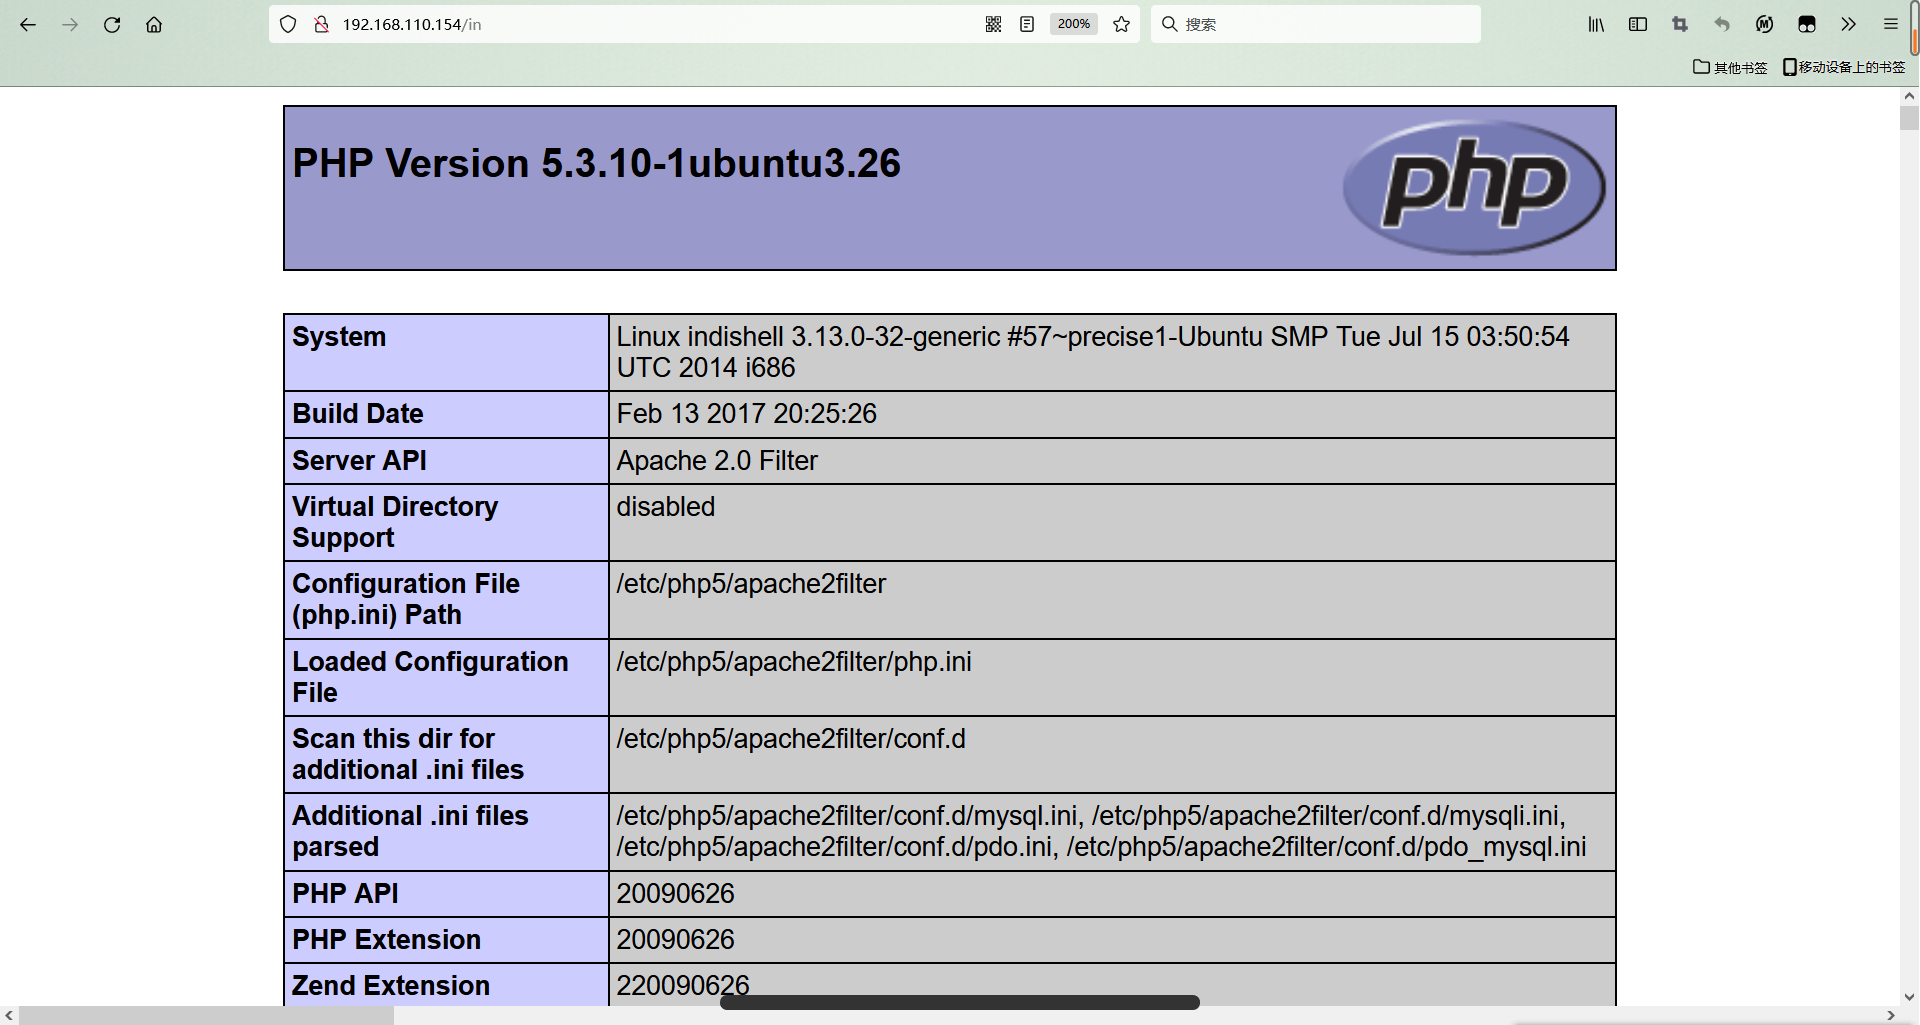Click the vertical scrollbar down arrow
Image resolution: width=1920 pixels, height=1025 pixels.
[x=1909, y=997]
